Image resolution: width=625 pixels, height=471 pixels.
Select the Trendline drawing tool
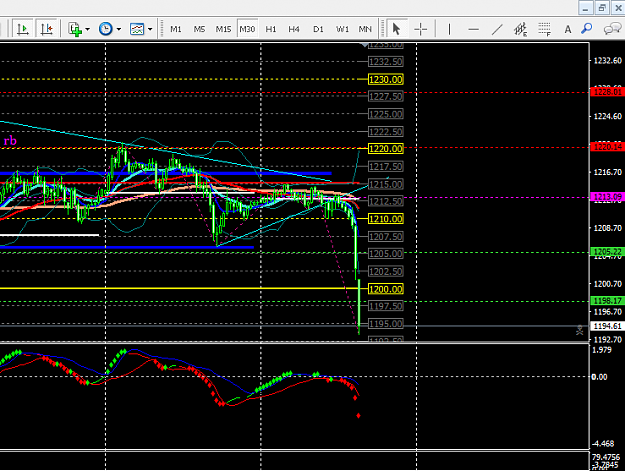coord(497,29)
